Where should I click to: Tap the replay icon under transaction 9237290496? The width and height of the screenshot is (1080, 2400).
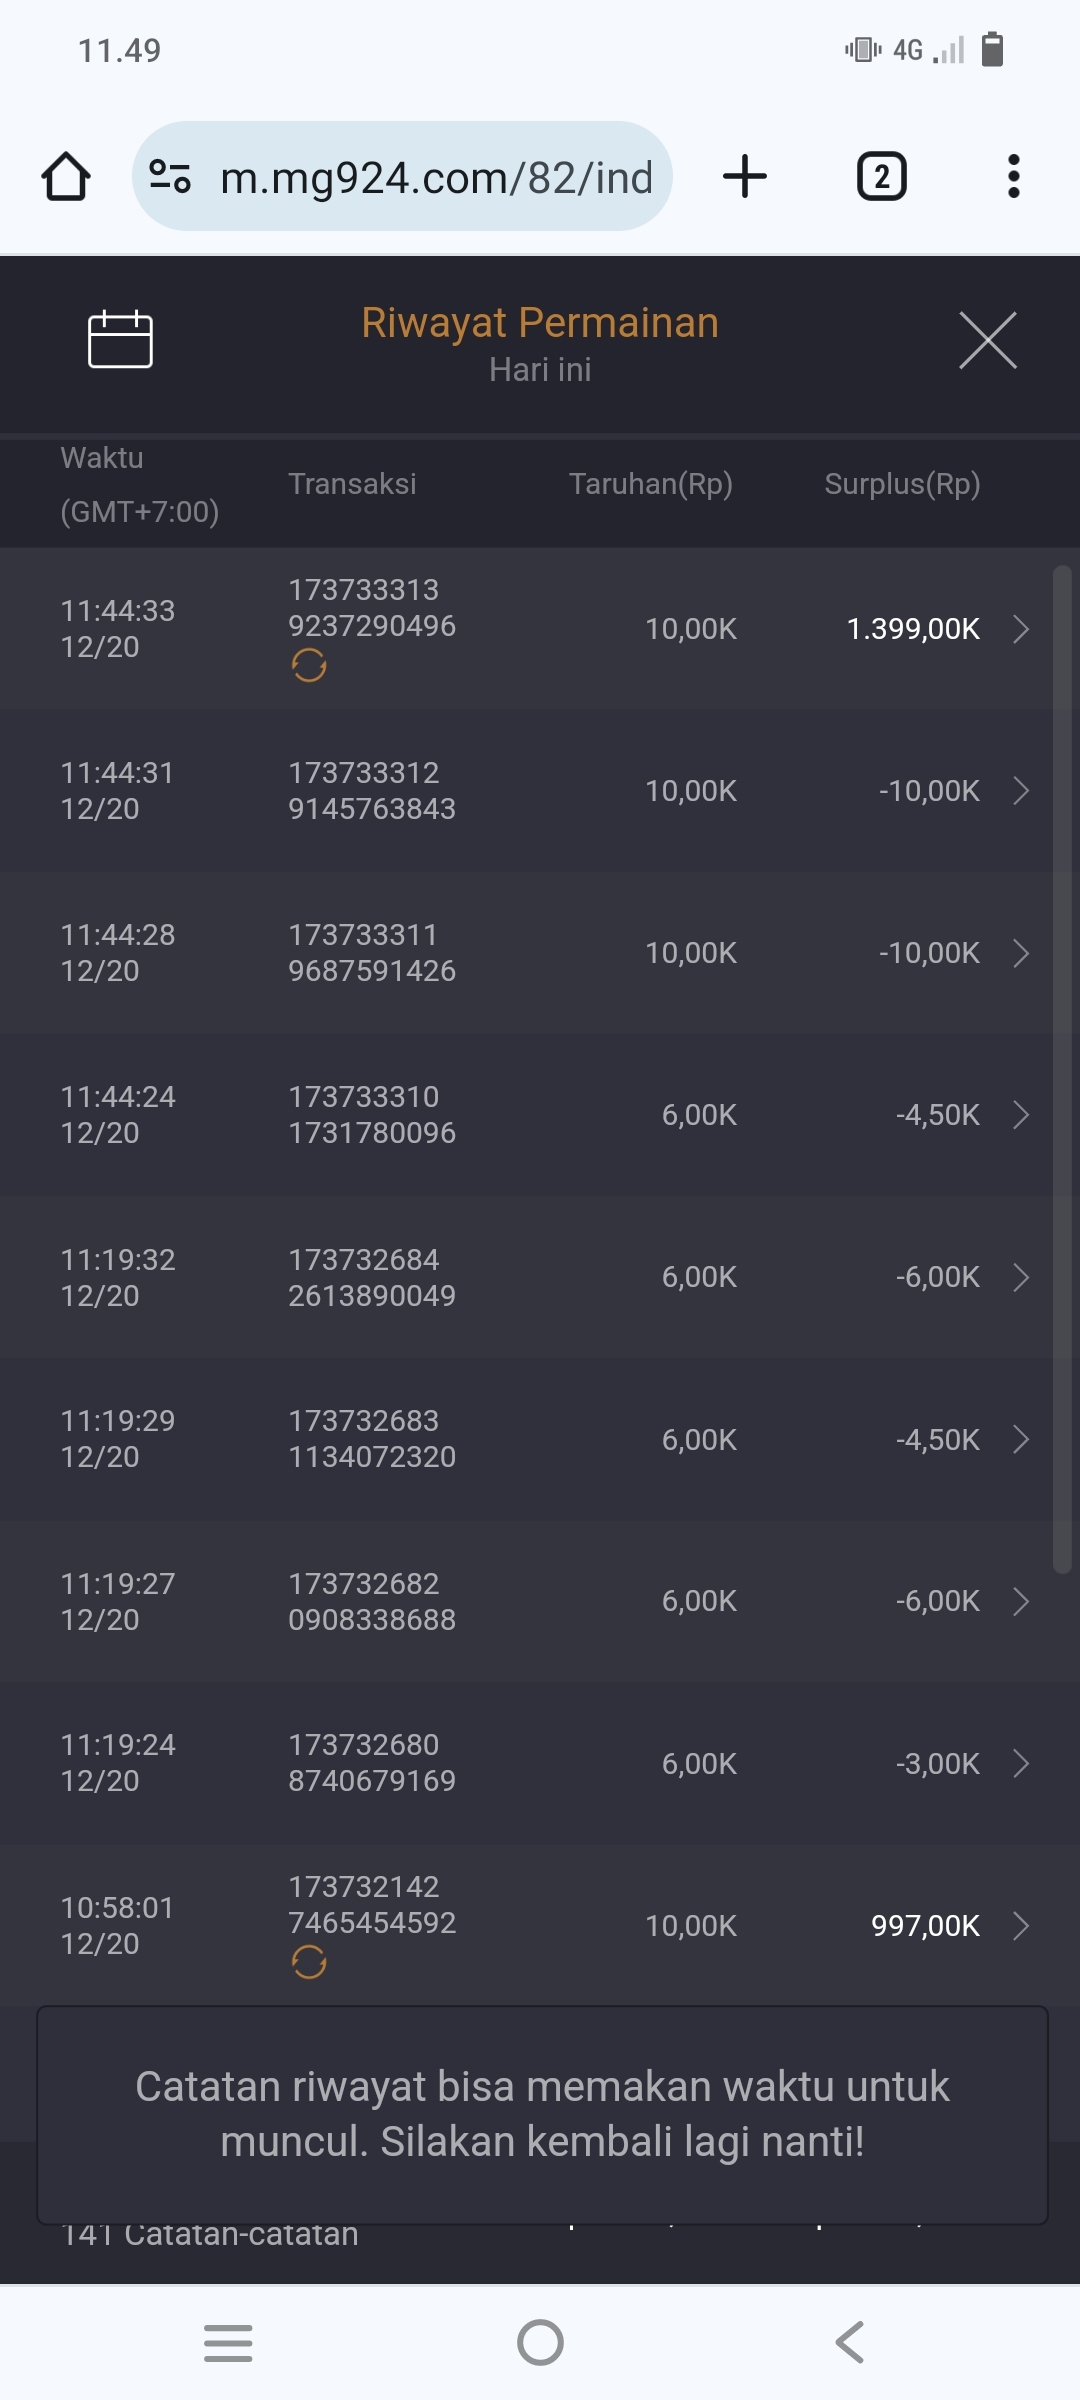[309, 665]
